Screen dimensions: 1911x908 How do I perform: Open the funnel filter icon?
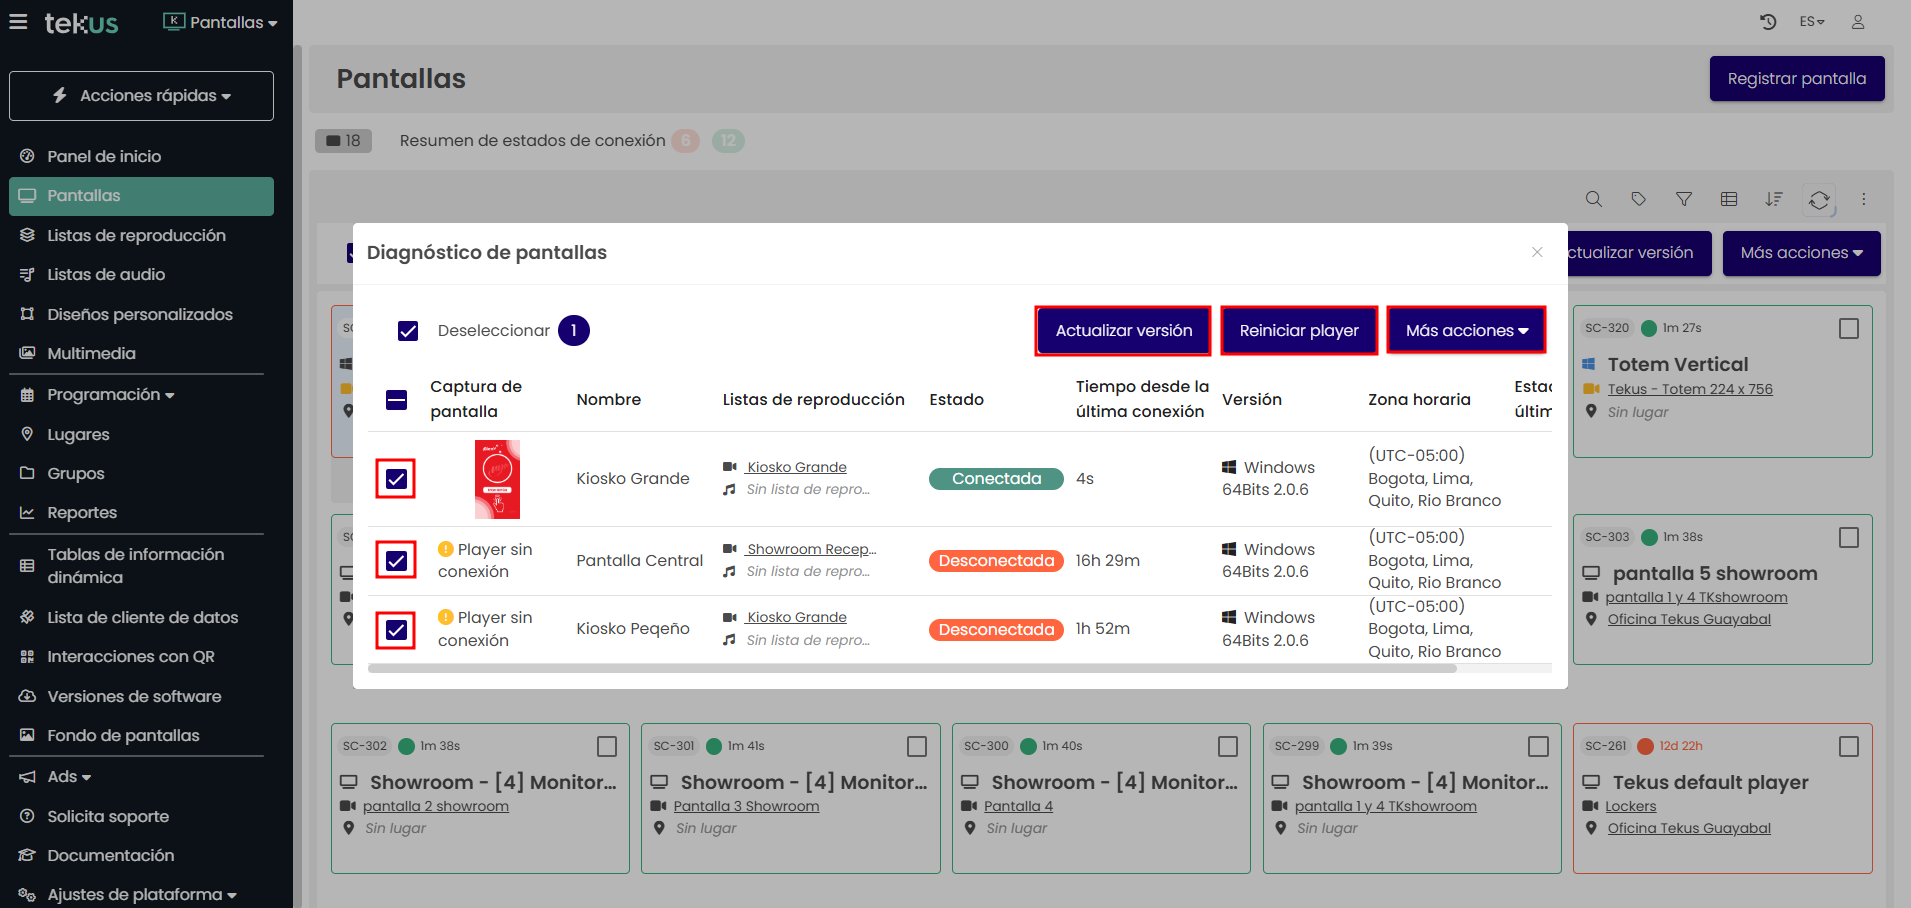click(1684, 199)
